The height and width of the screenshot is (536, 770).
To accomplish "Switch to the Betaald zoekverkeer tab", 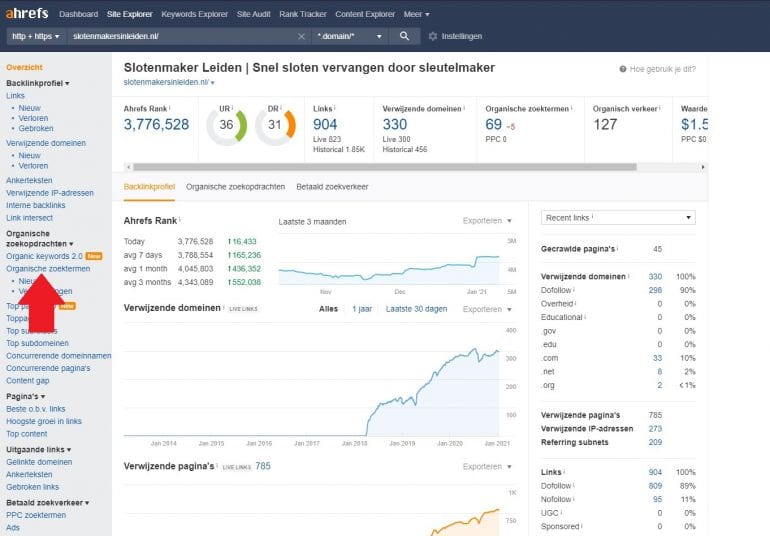I will 332,187.
